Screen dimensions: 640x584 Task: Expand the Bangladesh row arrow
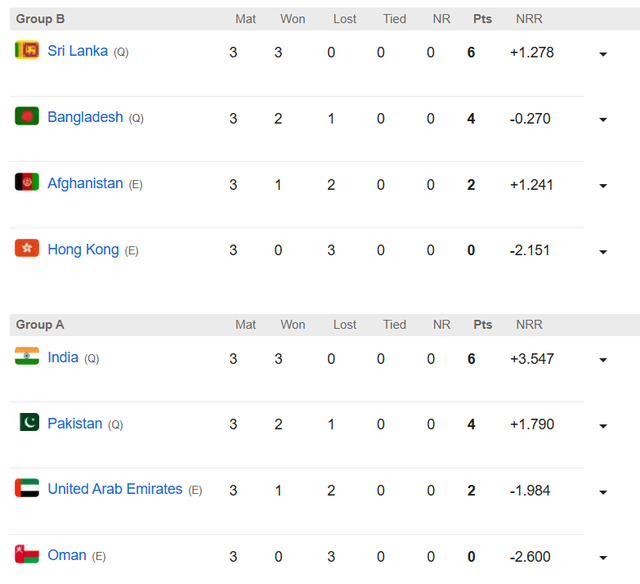[x=603, y=120]
